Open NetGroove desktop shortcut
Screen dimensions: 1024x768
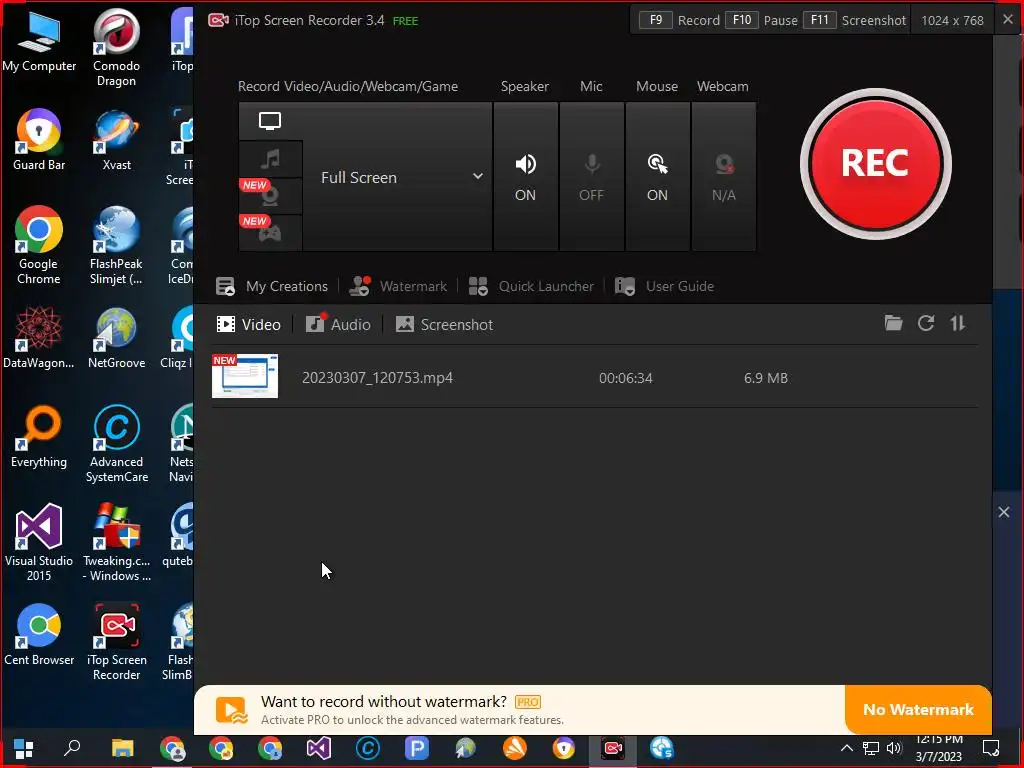[x=116, y=338]
